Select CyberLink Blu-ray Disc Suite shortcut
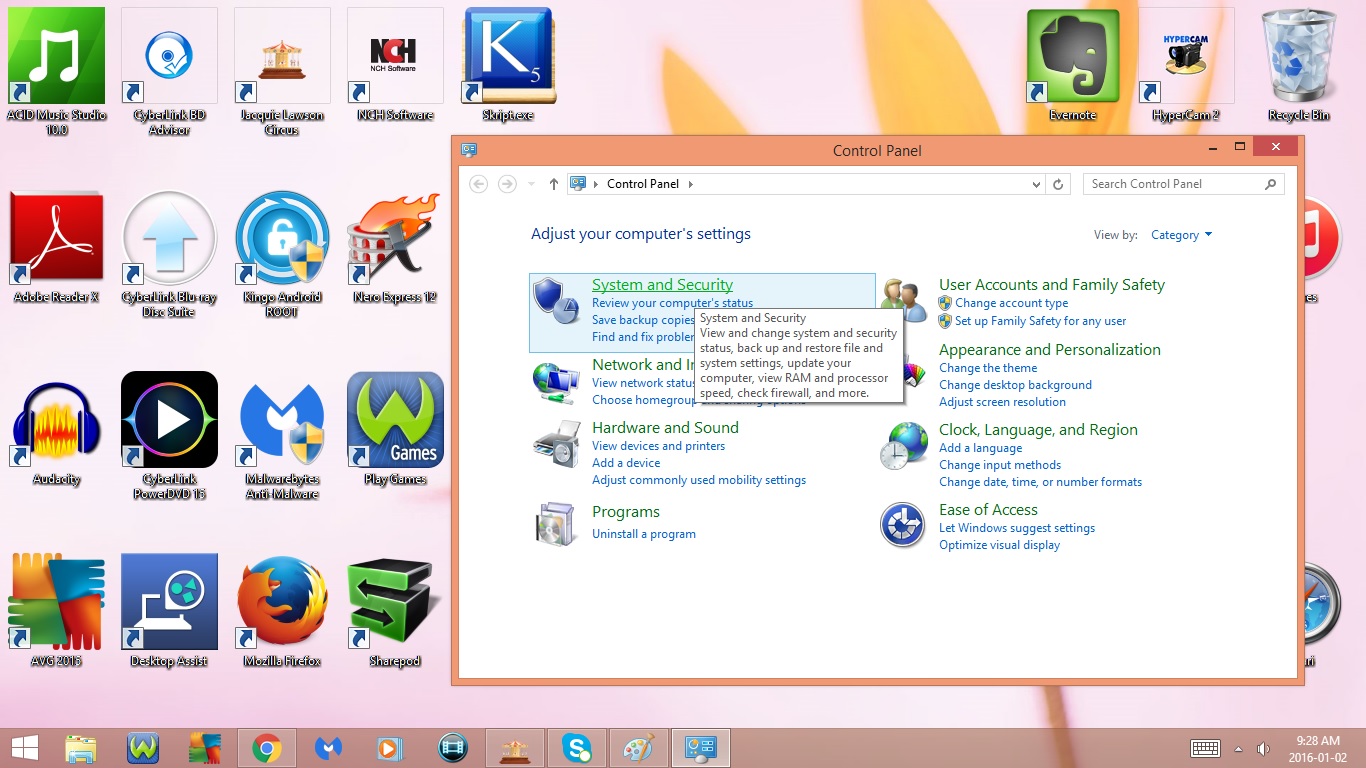The width and height of the screenshot is (1366, 768). point(169,252)
